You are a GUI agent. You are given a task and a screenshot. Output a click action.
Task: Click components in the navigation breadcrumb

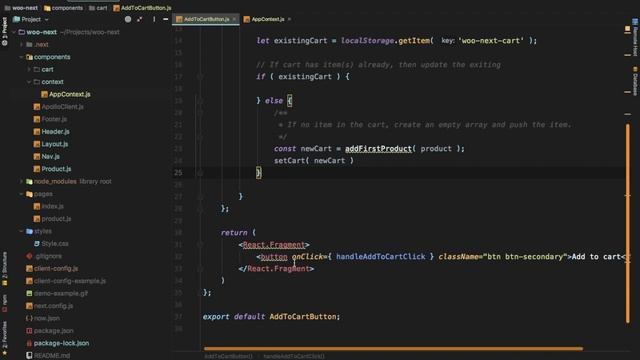[x=63, y=8]
